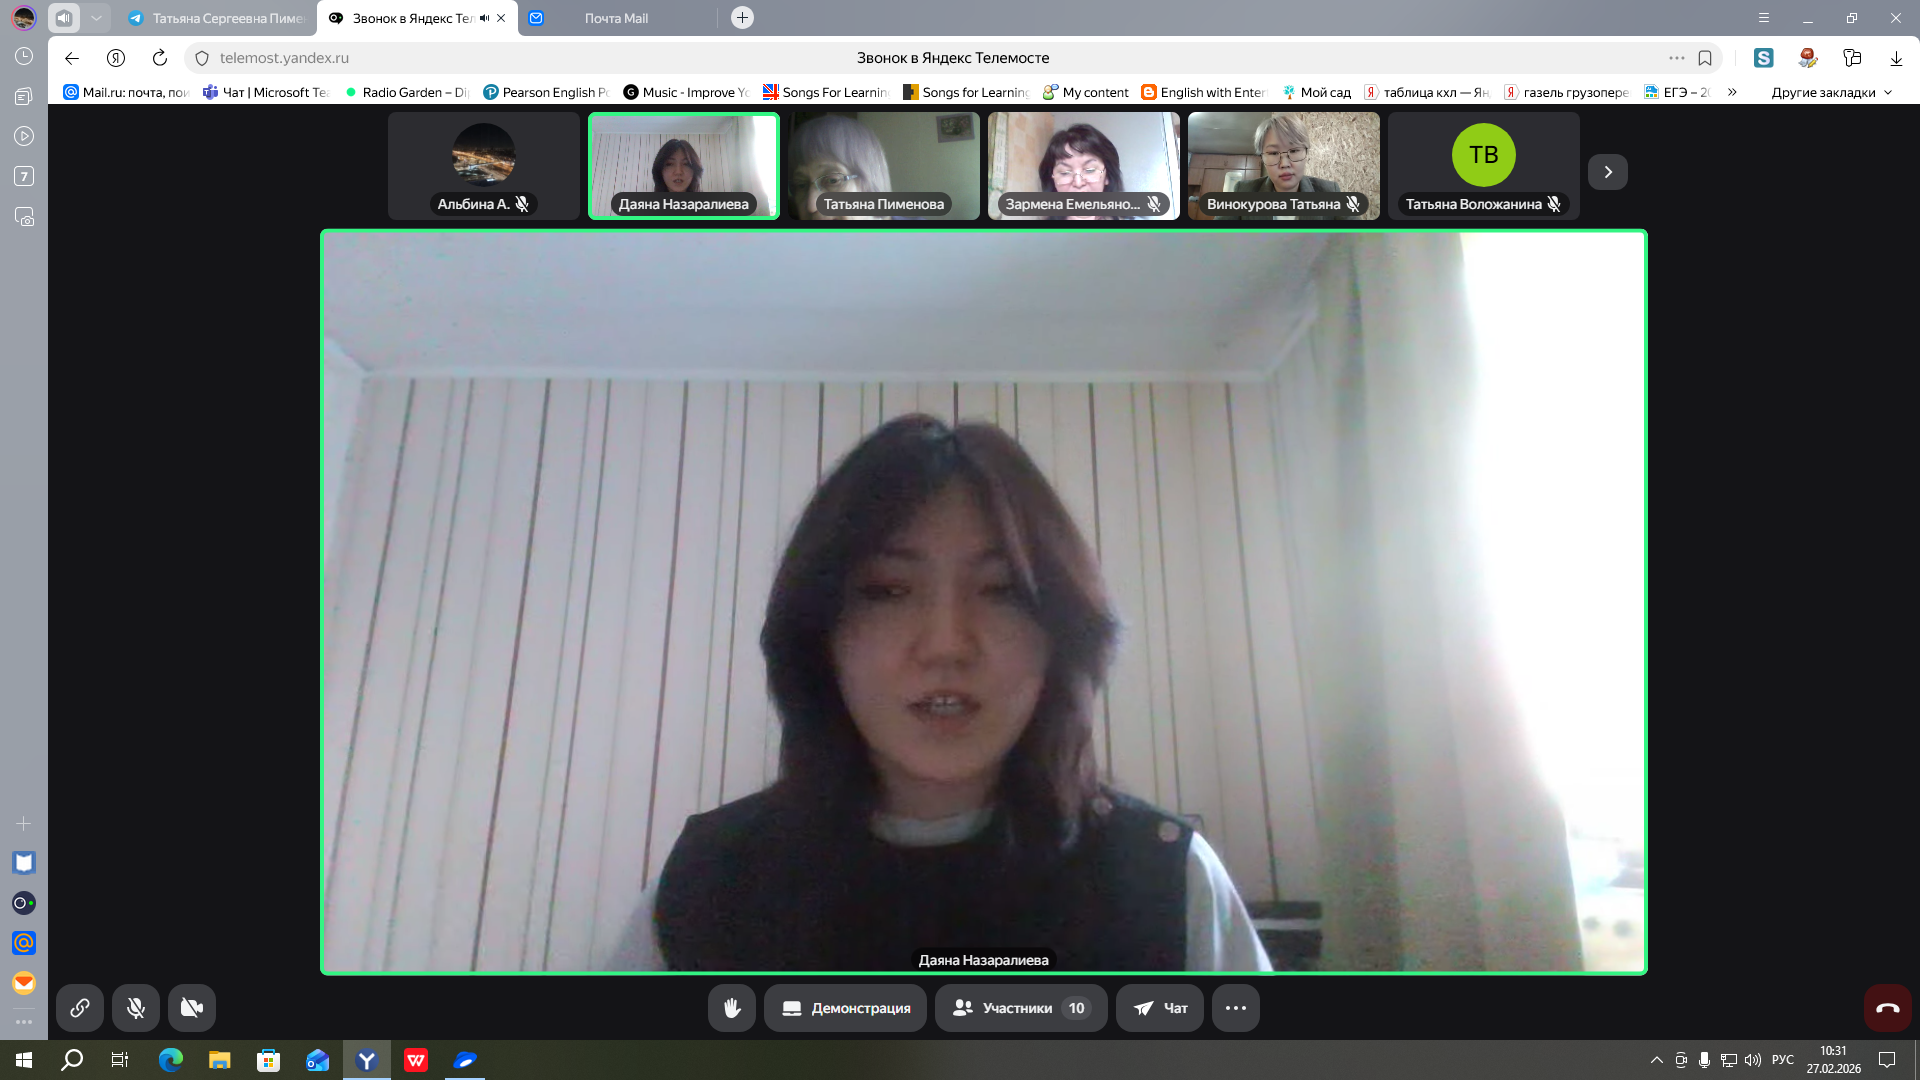Bookmark this page icon
Screen dimensions: 1920x1080
pos(1705,58)
